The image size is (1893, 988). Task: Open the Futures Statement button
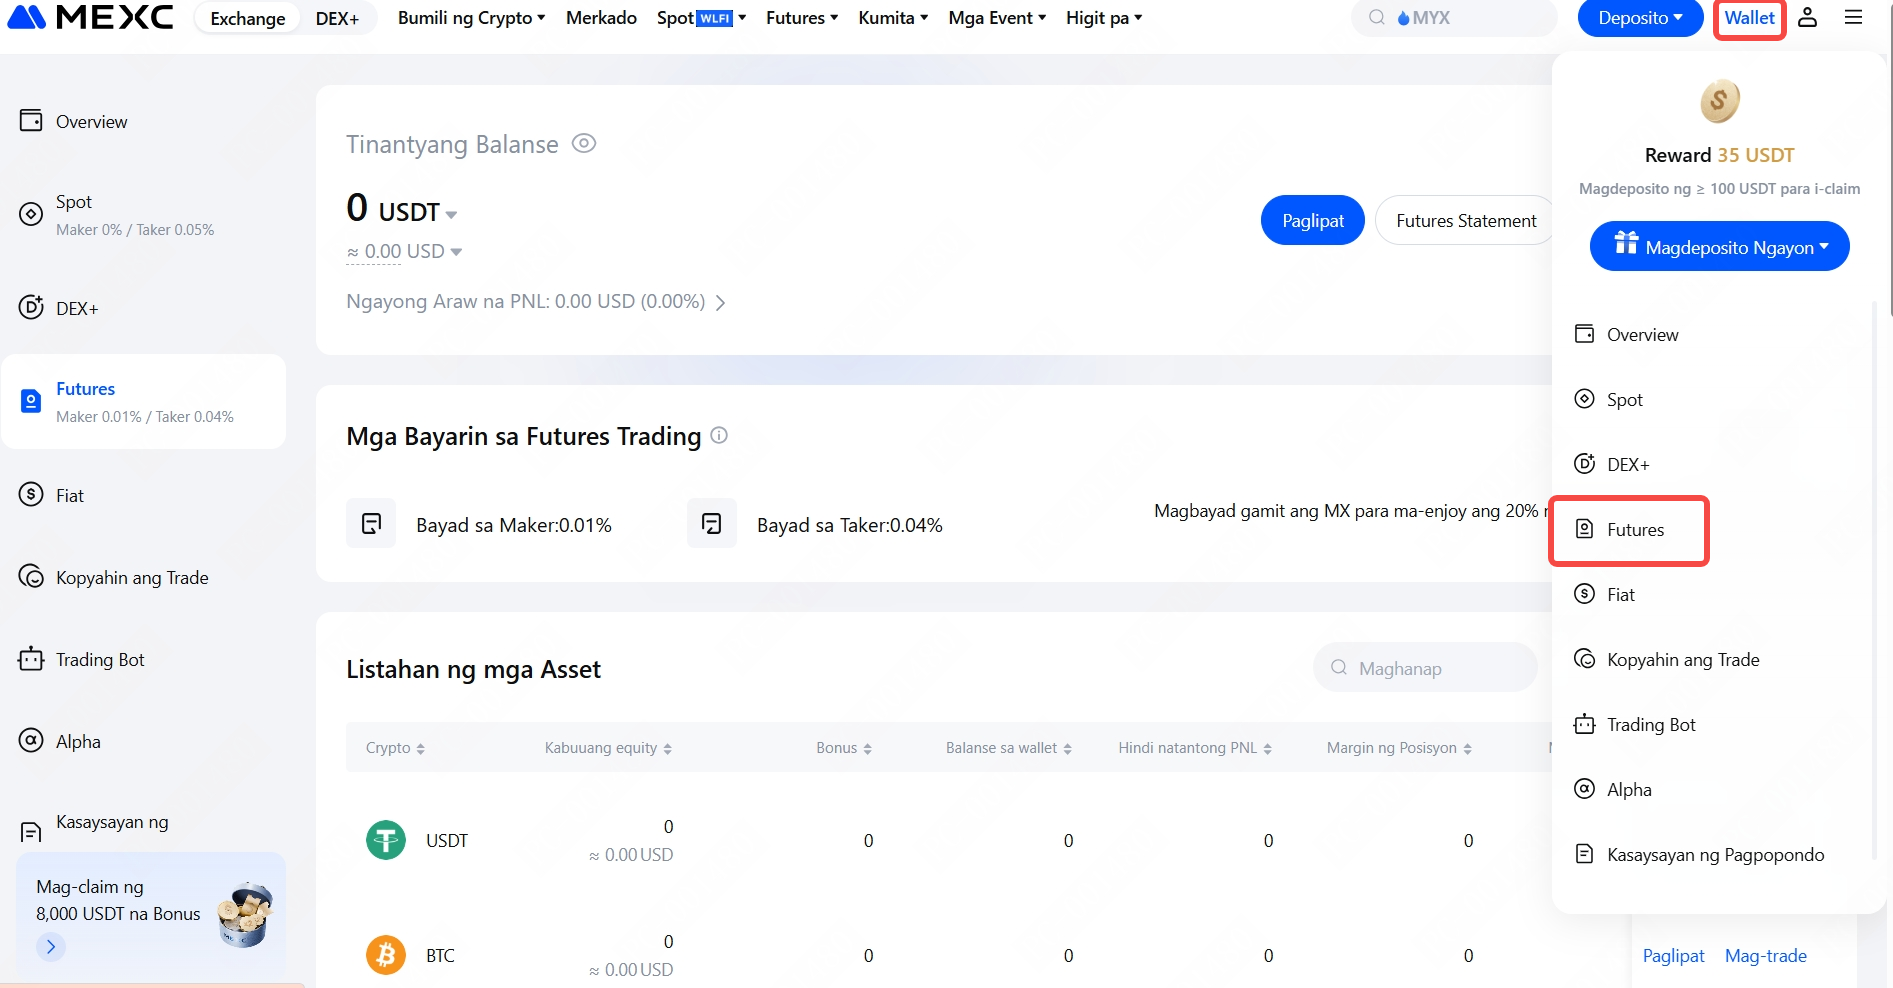point(1465,220)
